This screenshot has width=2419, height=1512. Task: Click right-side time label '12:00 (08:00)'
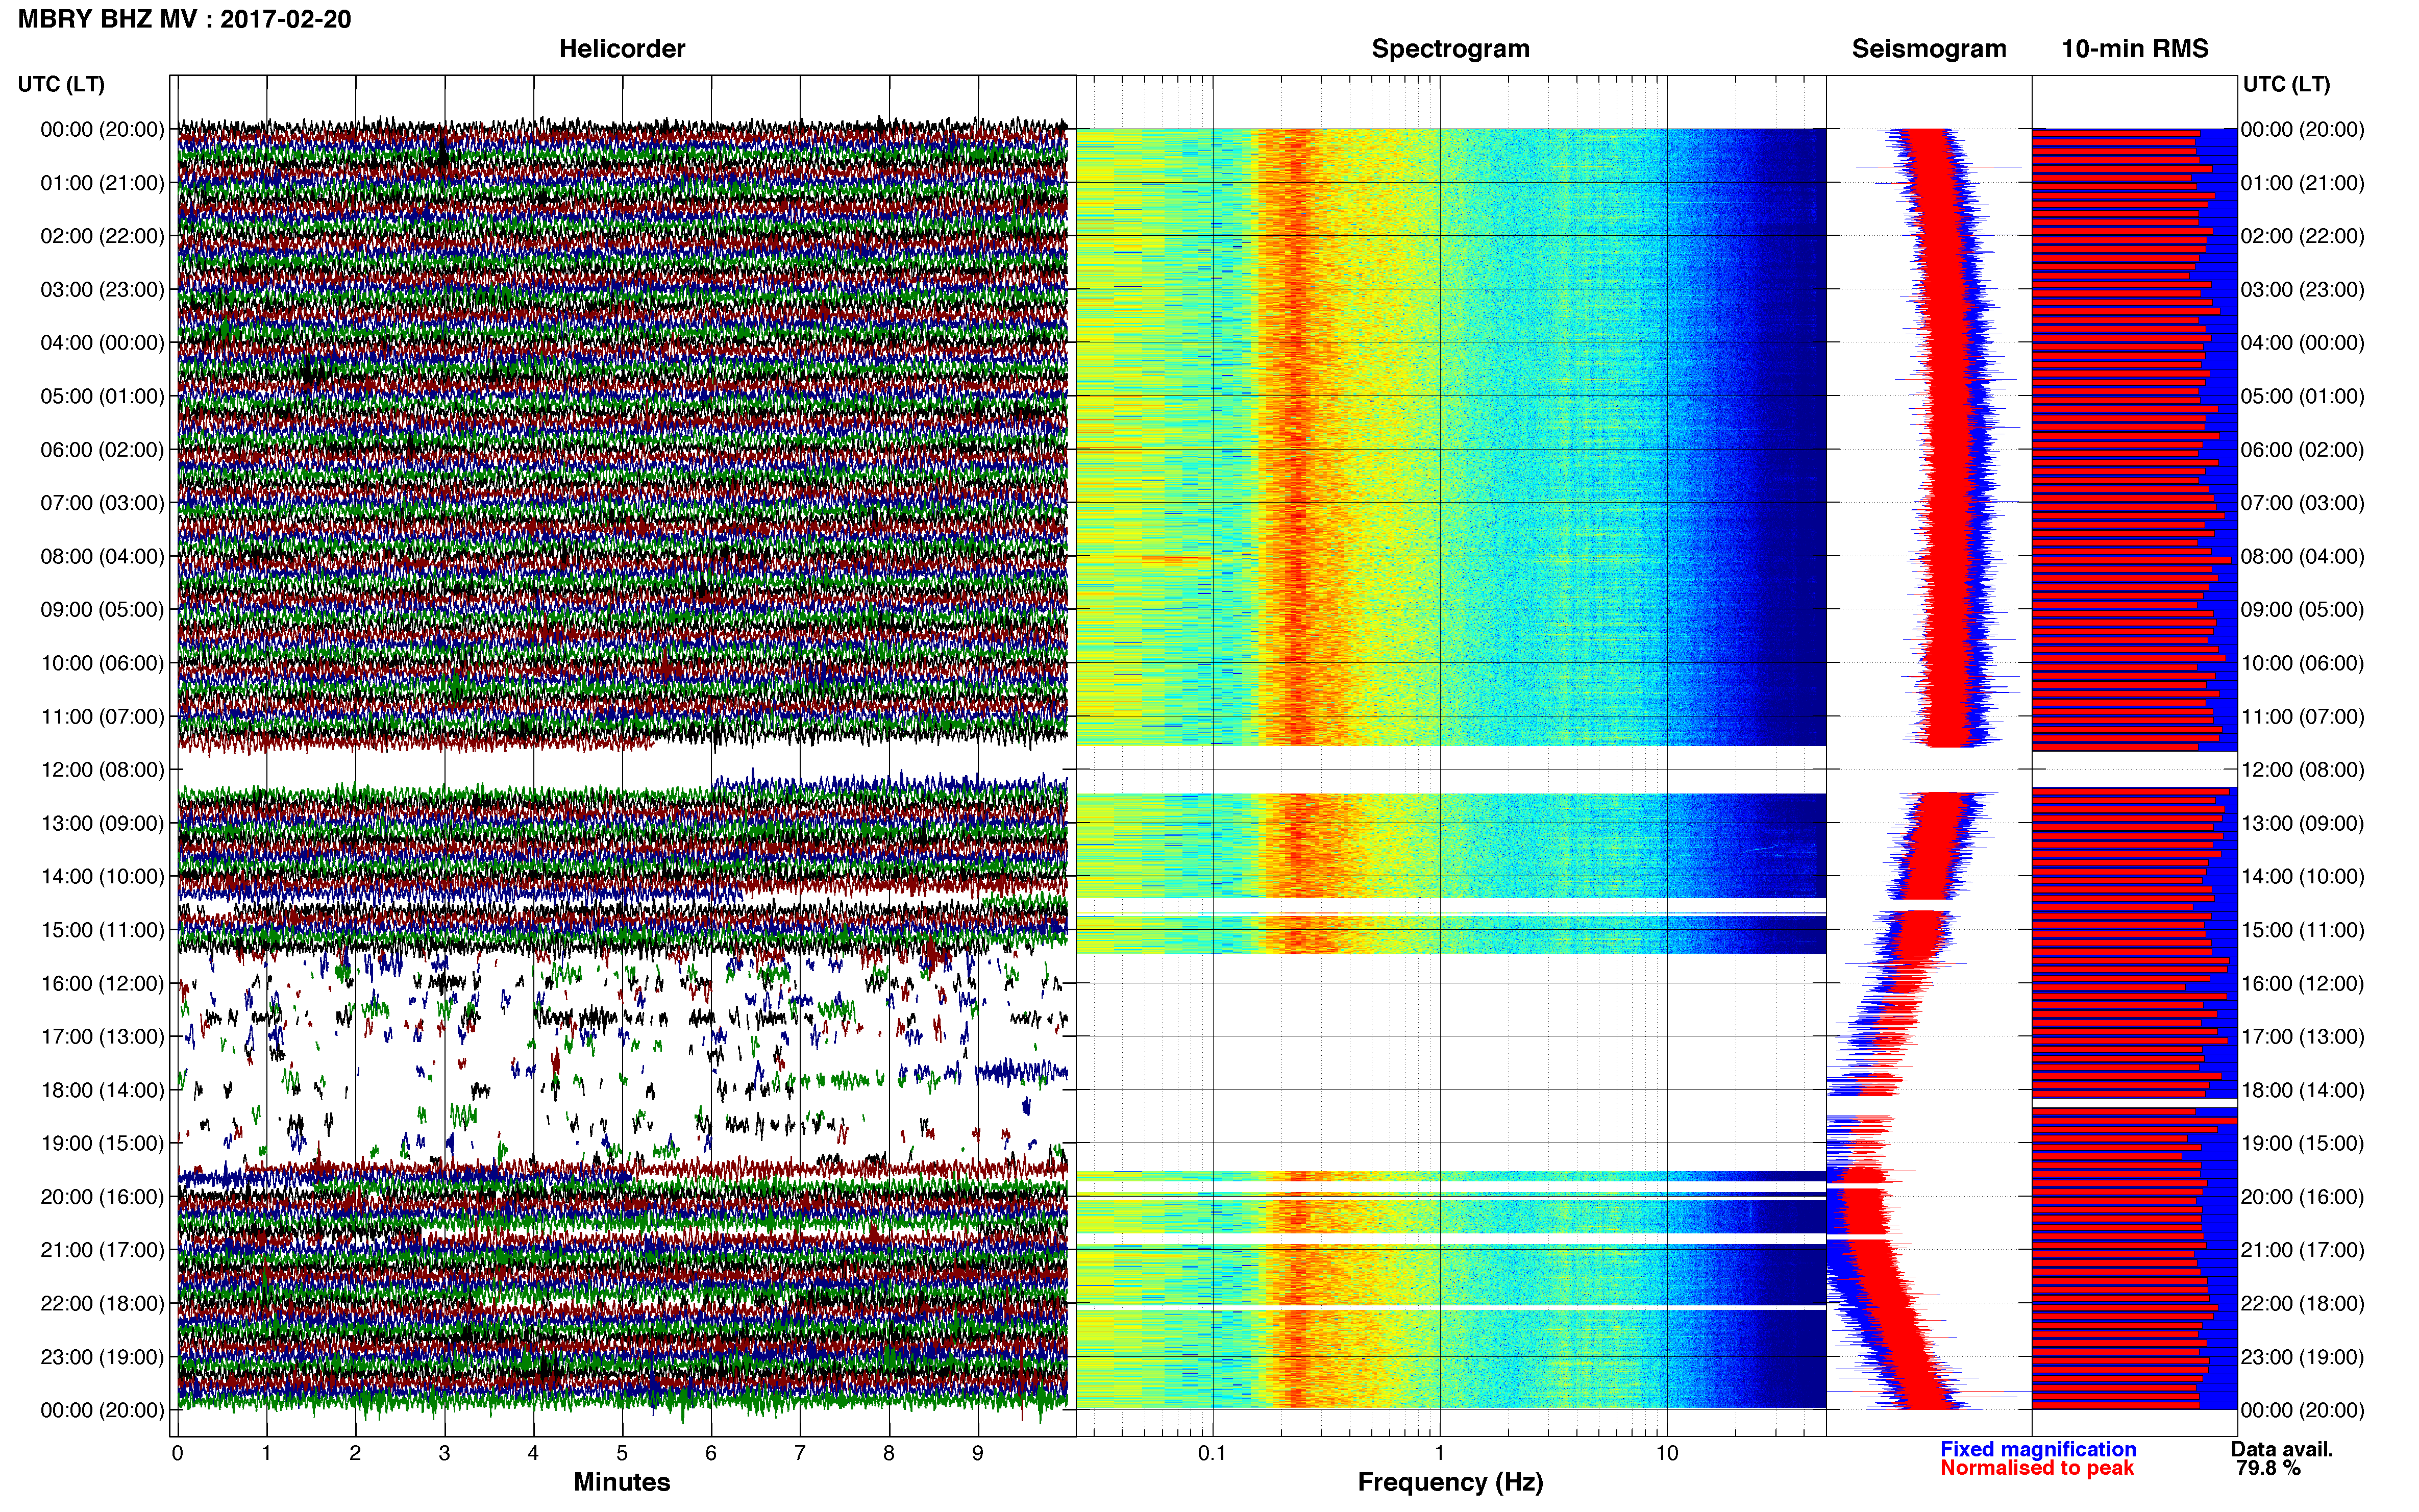coord(2302,770)
